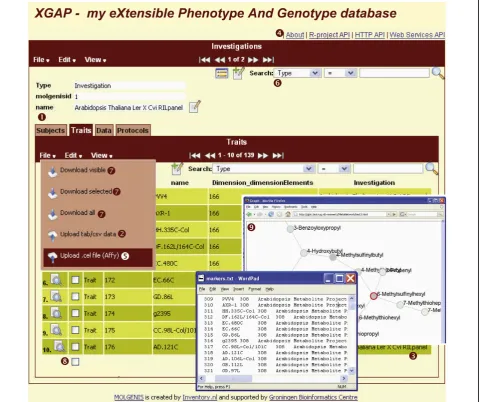Expand the Investigations View menu
The width and height of the screenshot is (480, 402).
pyautogui.click(x=95, y=60)
